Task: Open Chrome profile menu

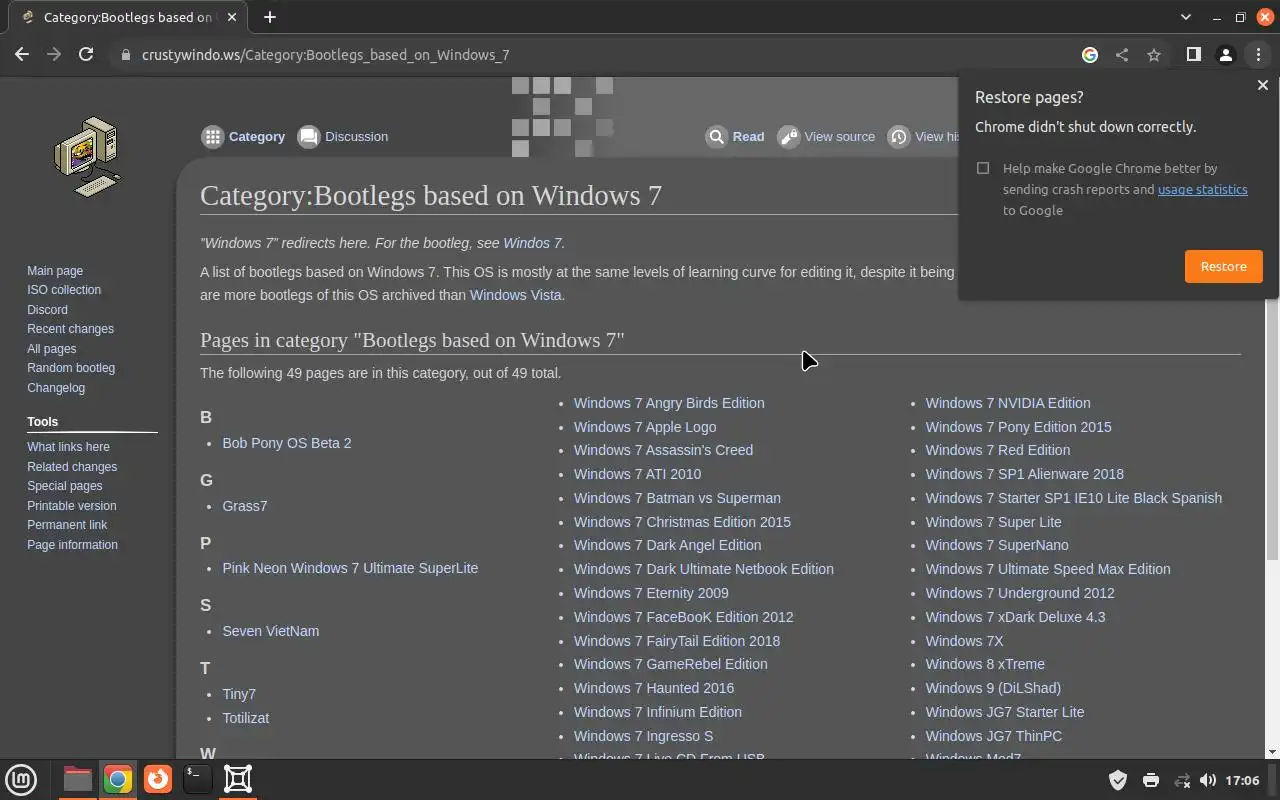Action: click(1225, 55)
